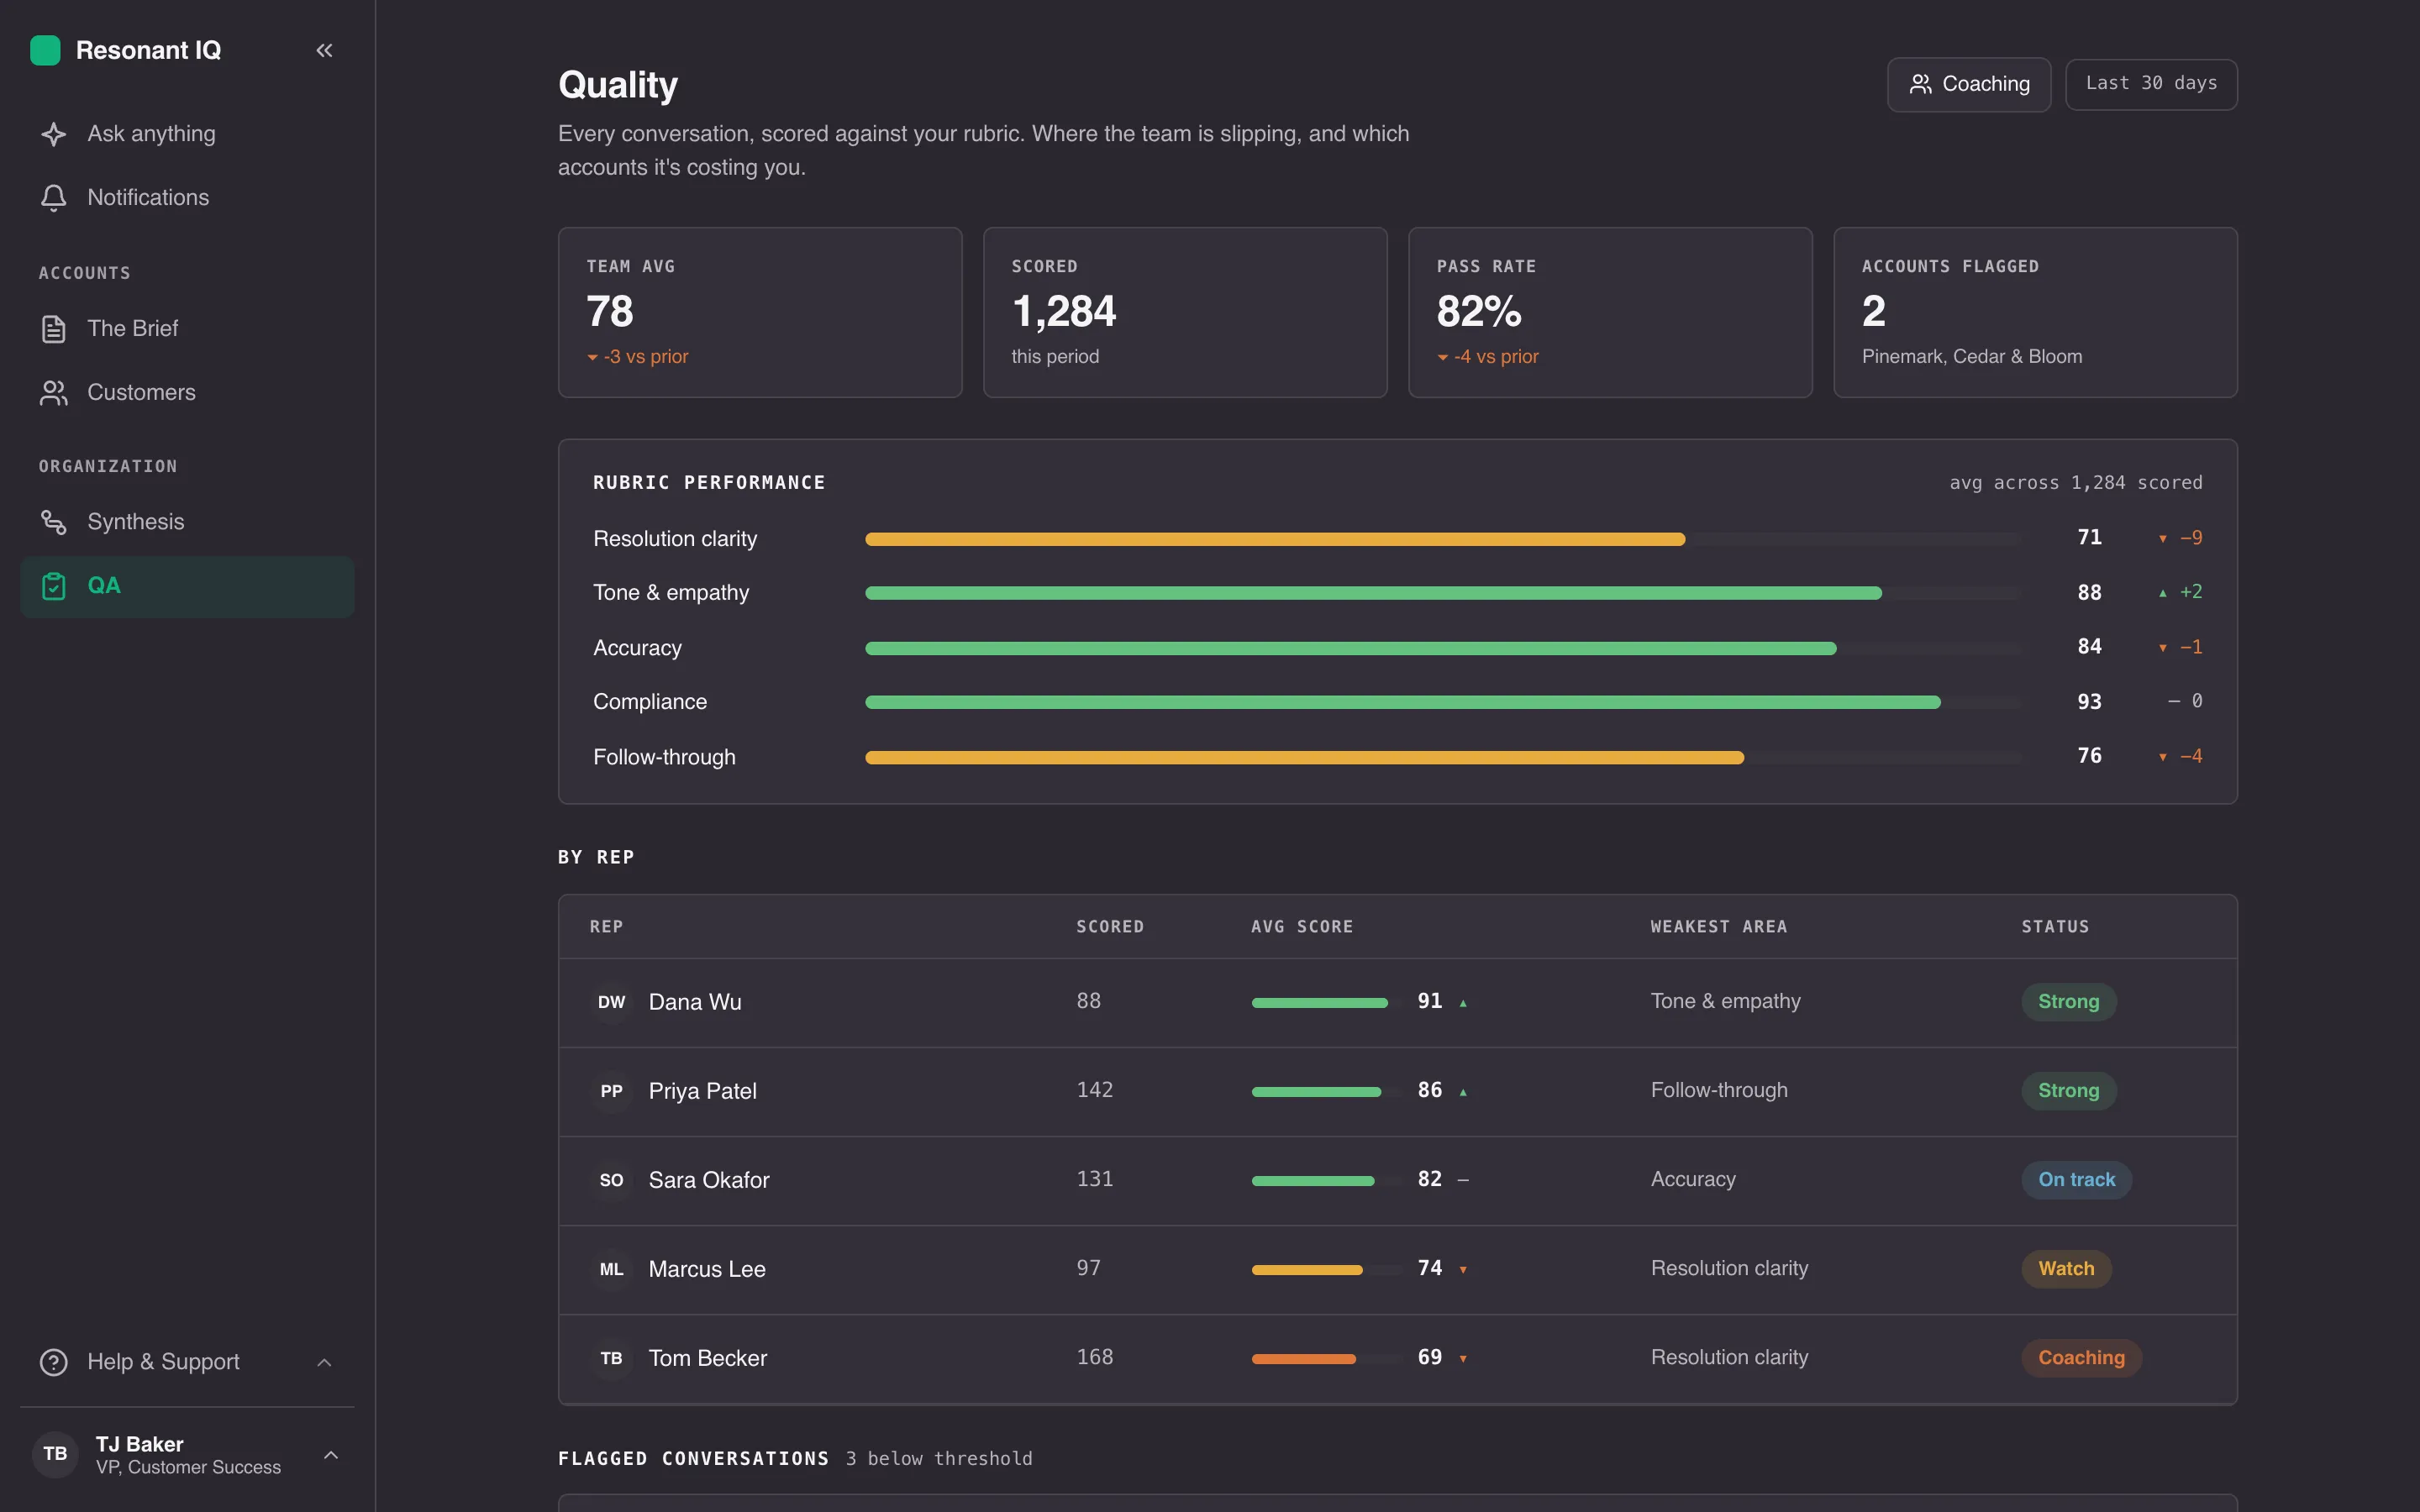
Task: Click the Follow-through rubric bar
Action: click(x=1443, y=757)
